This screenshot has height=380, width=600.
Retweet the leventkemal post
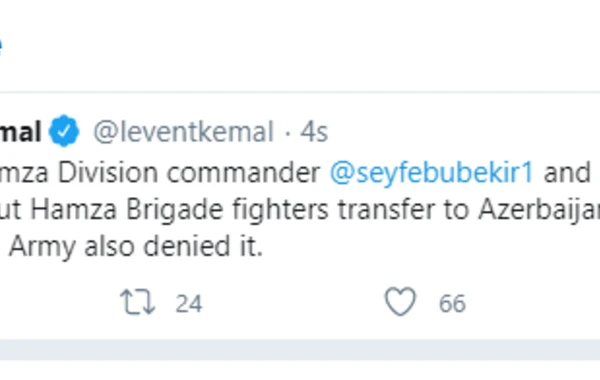(137, 302)
